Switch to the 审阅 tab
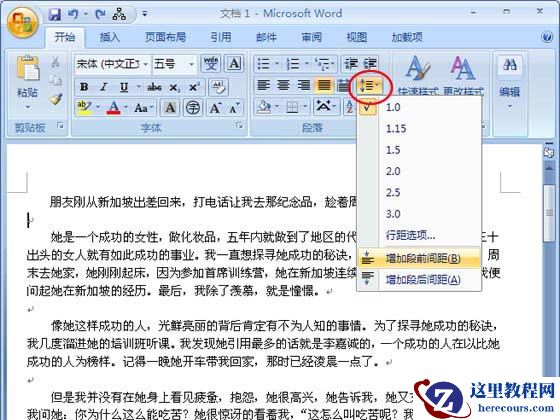The height and width of the screenshot is (420, 560). (x=311, y=37)
